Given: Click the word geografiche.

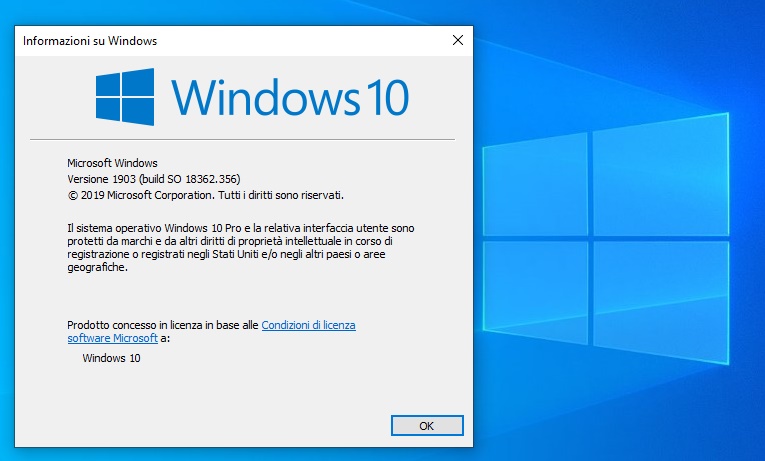Looking at the screenshot, I should coord(98,267).
